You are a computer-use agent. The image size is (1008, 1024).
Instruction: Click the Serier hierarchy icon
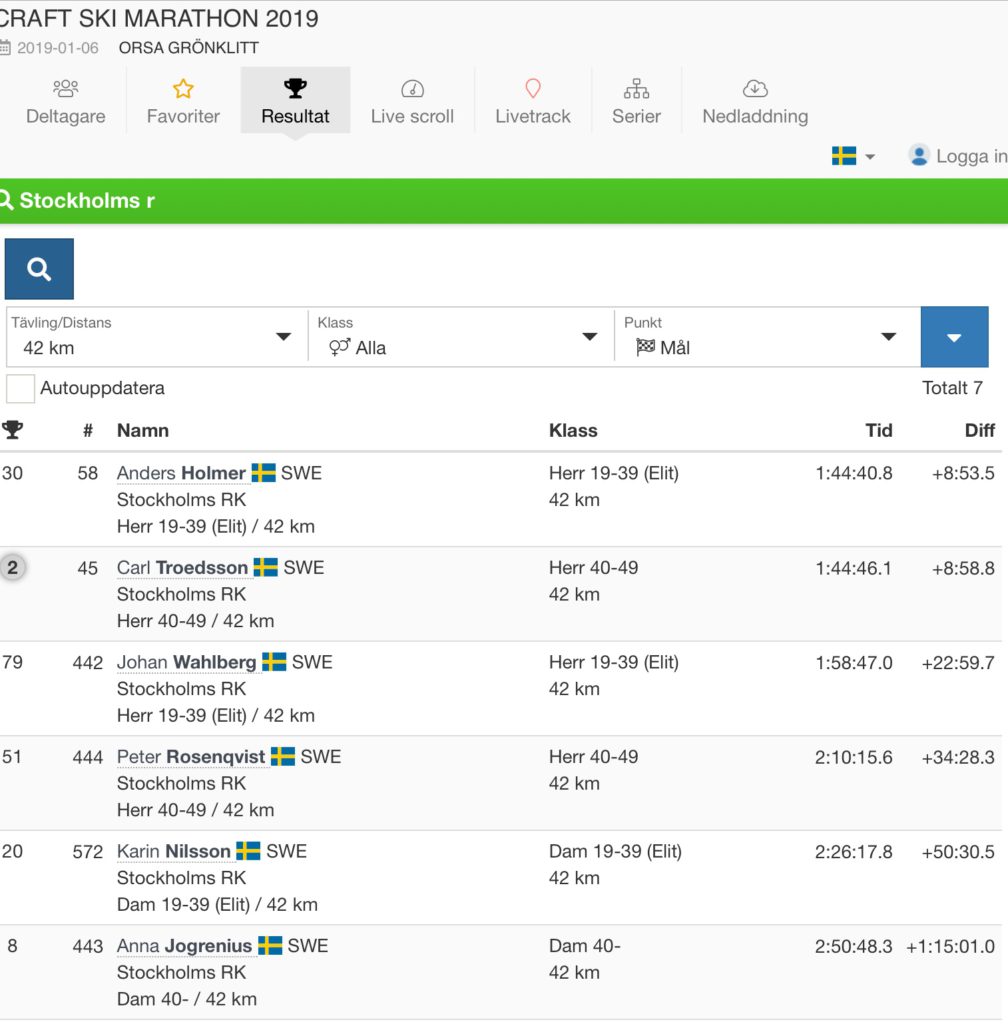tap(637, 88)
